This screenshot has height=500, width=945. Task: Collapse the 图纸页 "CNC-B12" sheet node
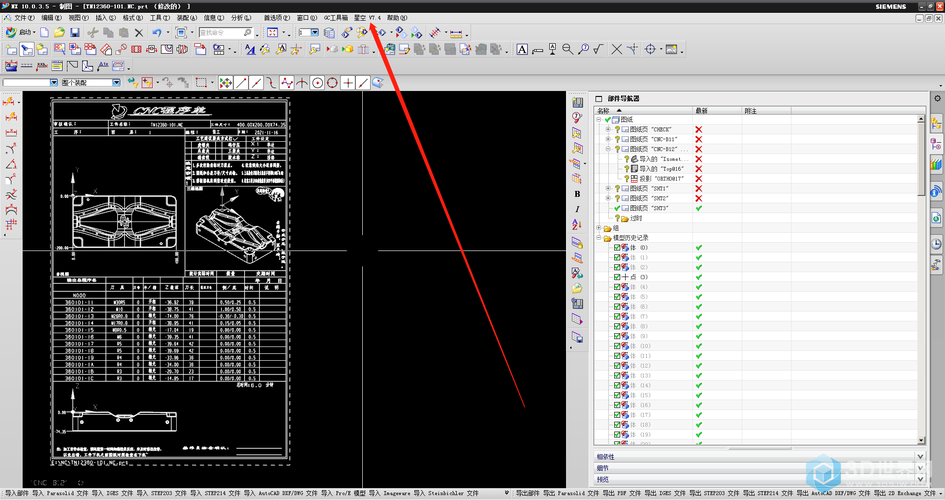[x=608, y=149]
